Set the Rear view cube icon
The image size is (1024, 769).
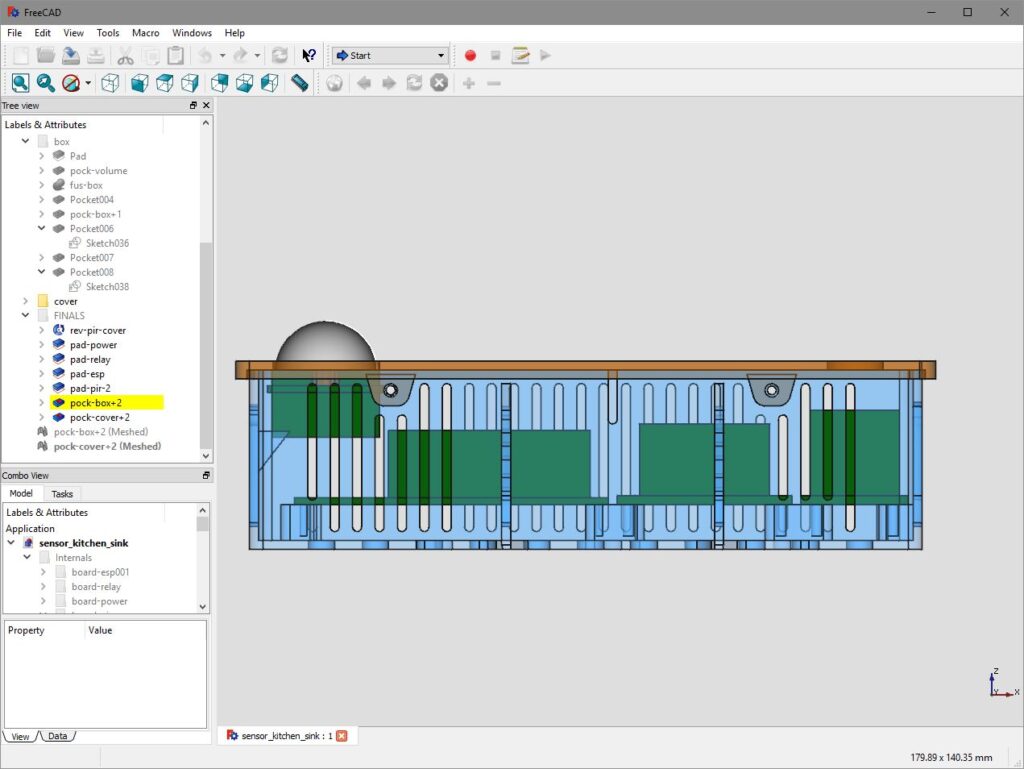pos(219,83)
